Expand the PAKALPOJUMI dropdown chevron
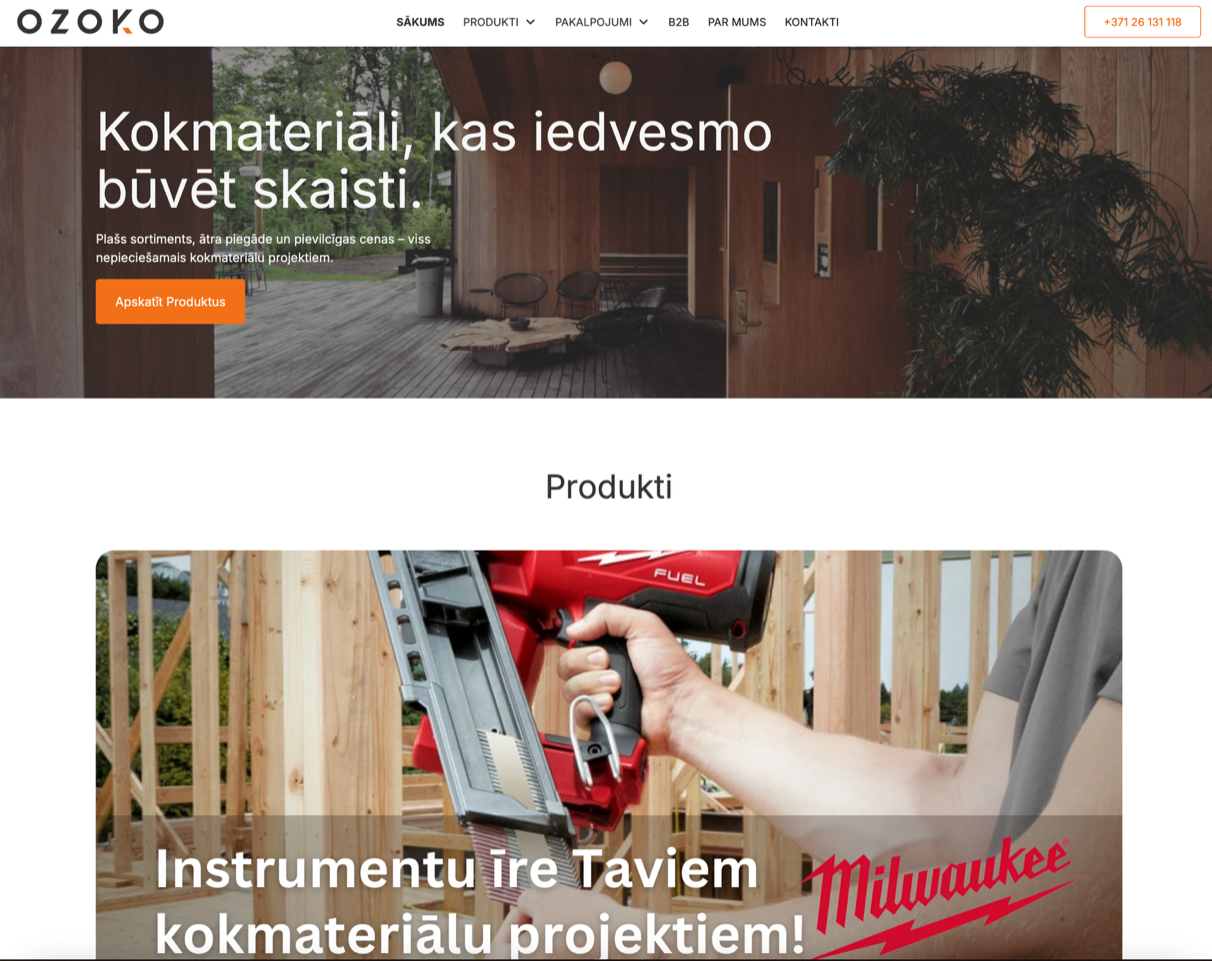The height and width of the screenshot is (961, 1212). point(643,22)
